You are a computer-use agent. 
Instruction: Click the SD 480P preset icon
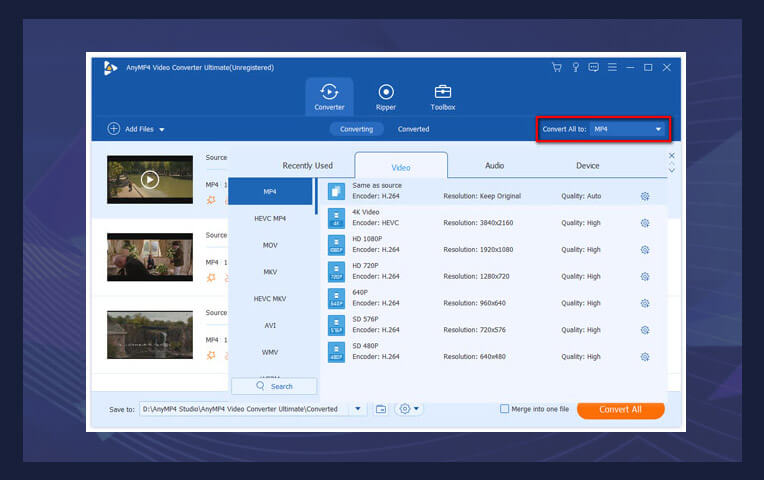point(336,352)
